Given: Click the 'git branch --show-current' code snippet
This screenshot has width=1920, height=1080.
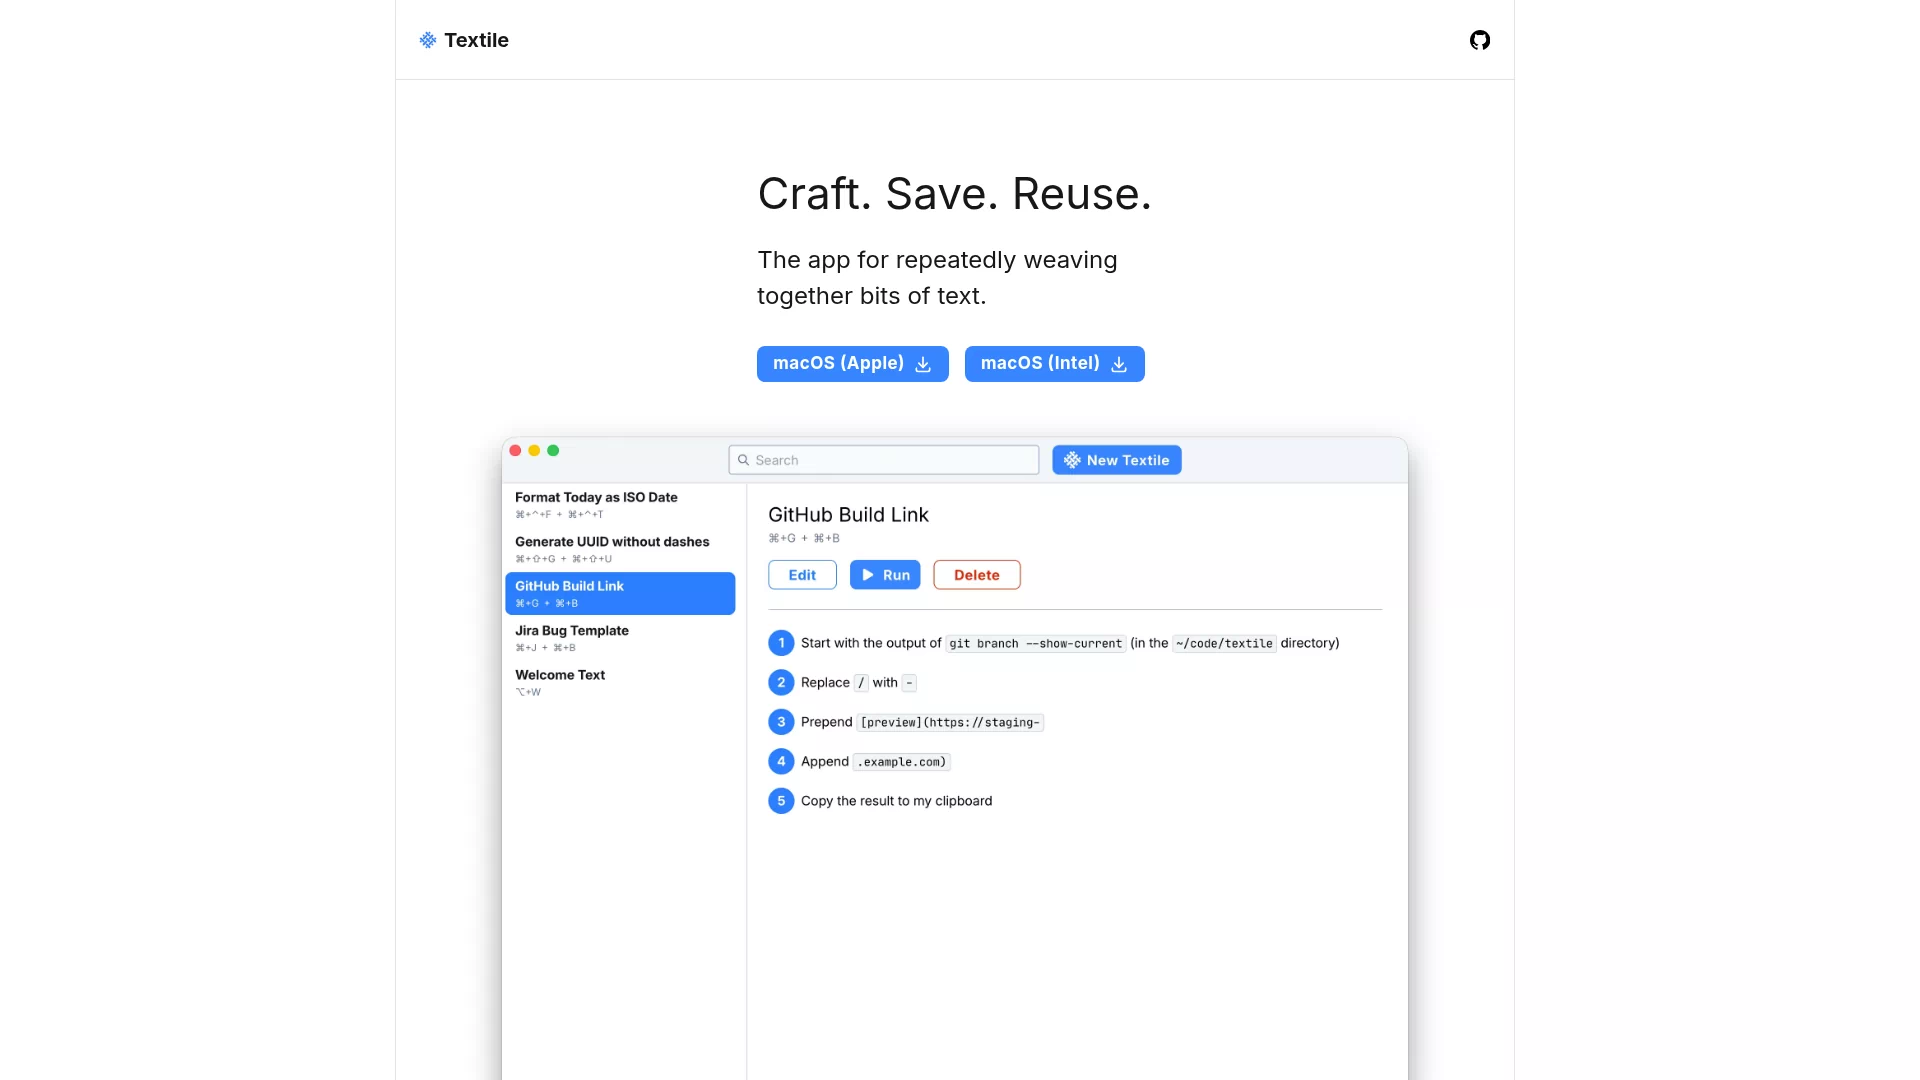Looking at the screenshot, I should (1036, 644).
